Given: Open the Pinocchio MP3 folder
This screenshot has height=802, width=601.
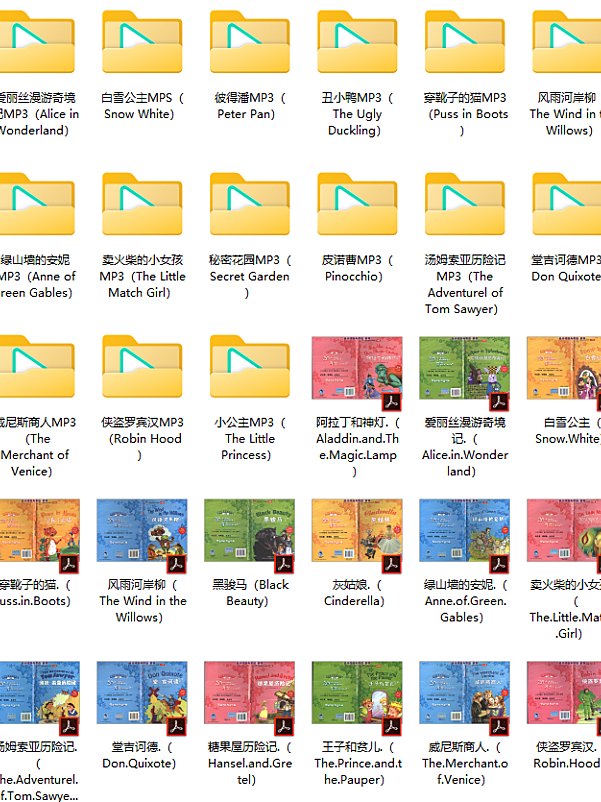Looking at the screenshot, I should pos(357,206).
